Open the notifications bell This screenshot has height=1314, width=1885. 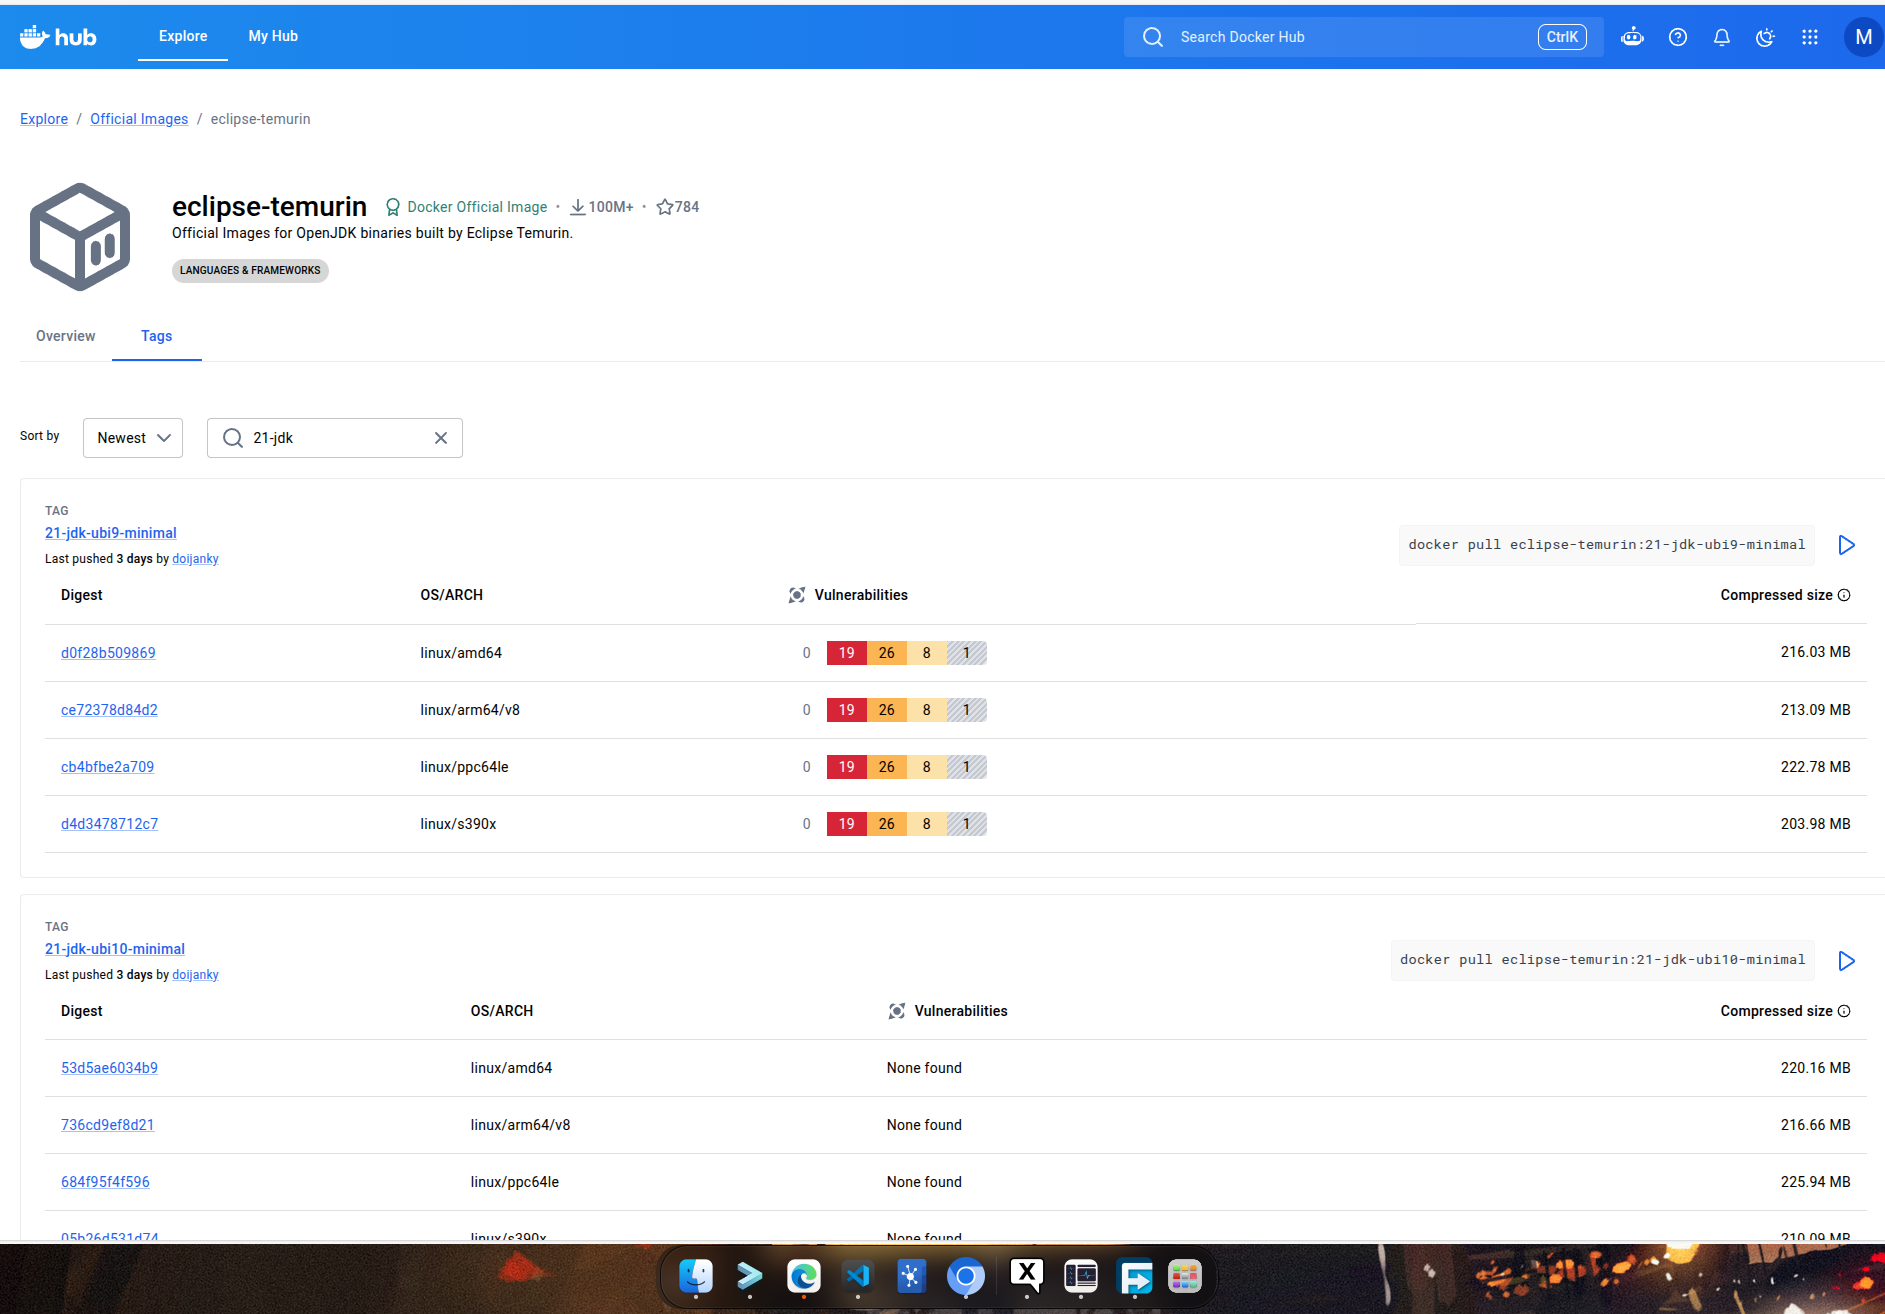pyautogui.click(x=1721, y=37)
